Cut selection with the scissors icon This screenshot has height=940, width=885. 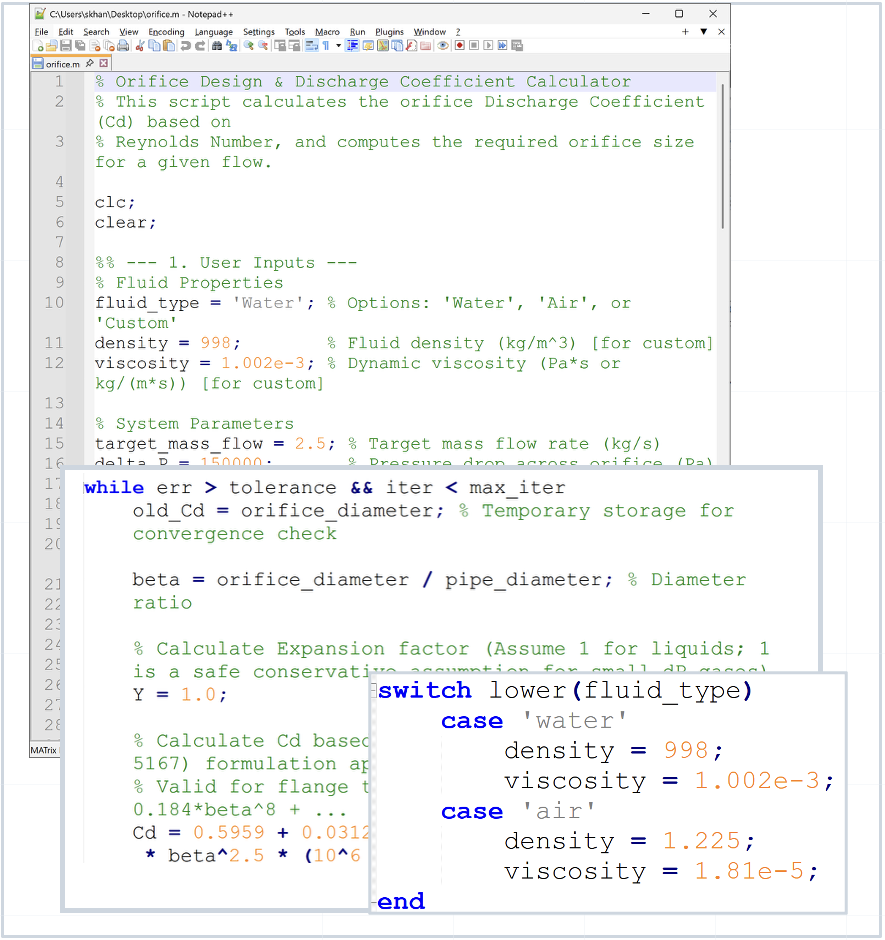(140, 46)
